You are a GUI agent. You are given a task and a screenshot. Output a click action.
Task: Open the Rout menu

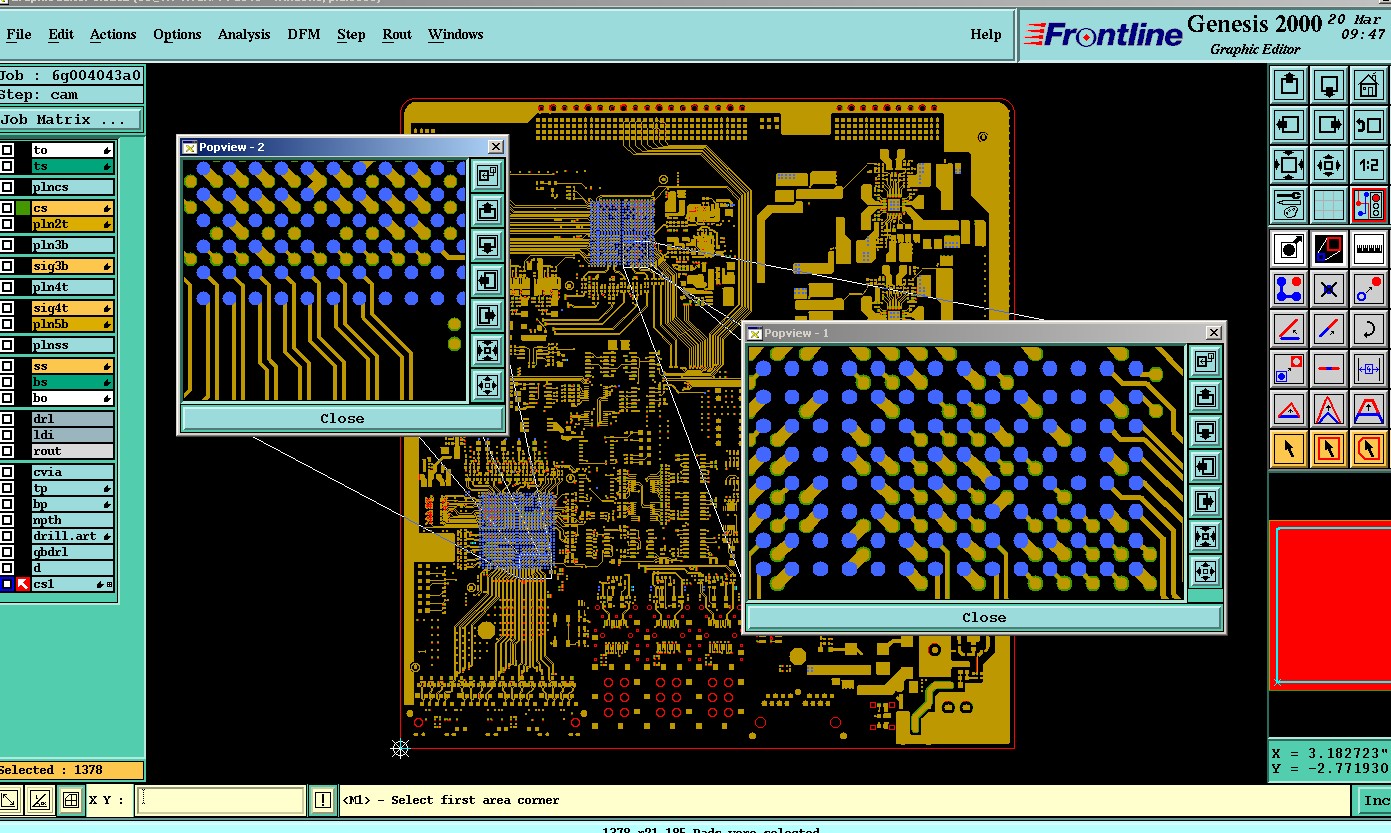(397, 34)
